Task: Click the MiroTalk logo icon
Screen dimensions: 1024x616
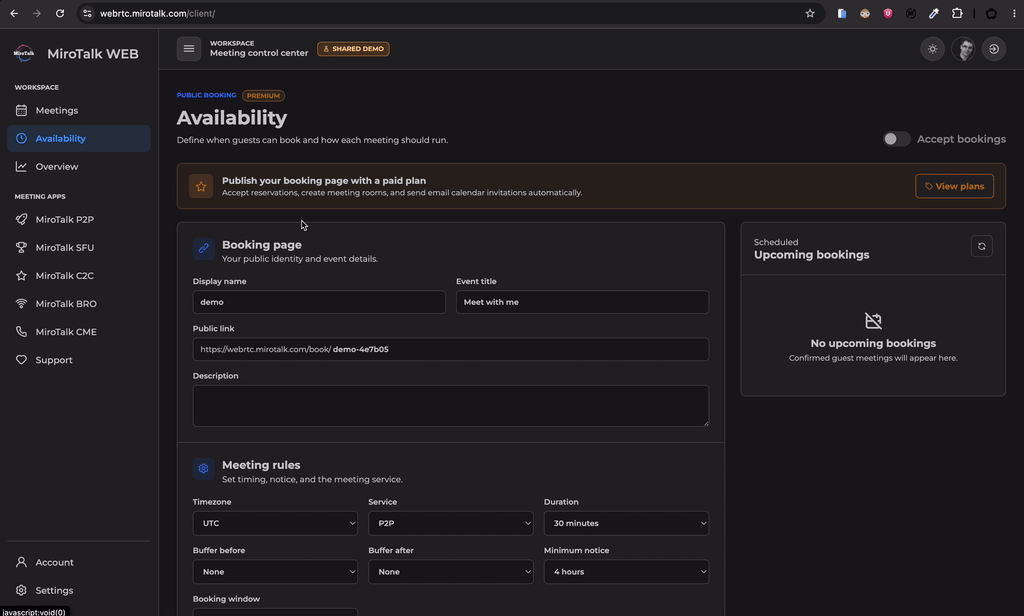Action: click(24, 54)
